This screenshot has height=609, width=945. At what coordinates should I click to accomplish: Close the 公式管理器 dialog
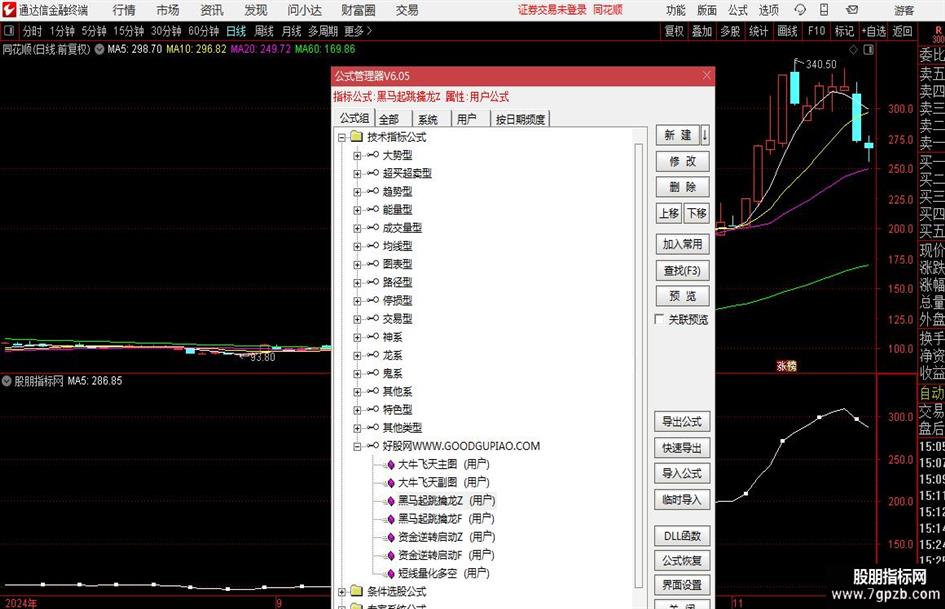tap(707, 75)
